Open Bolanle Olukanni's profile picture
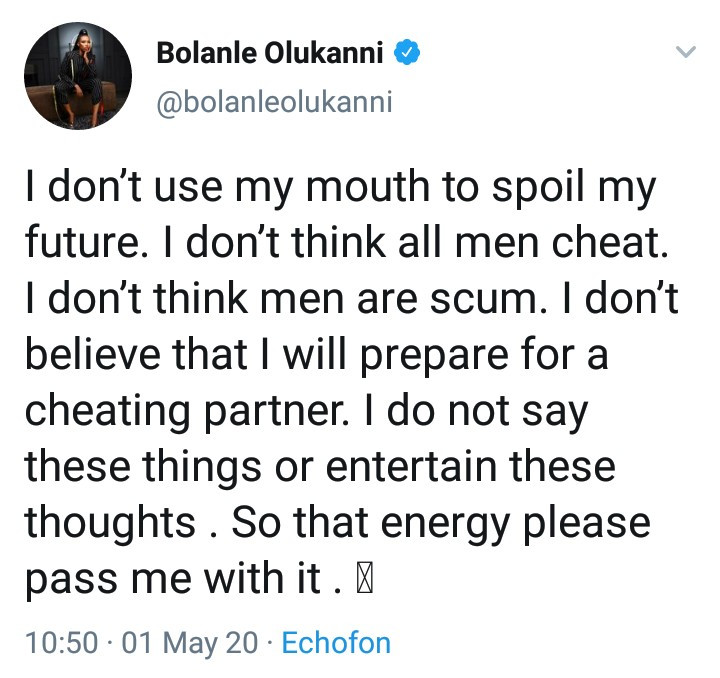The image size is (720, 678). [x=78, y=76]
